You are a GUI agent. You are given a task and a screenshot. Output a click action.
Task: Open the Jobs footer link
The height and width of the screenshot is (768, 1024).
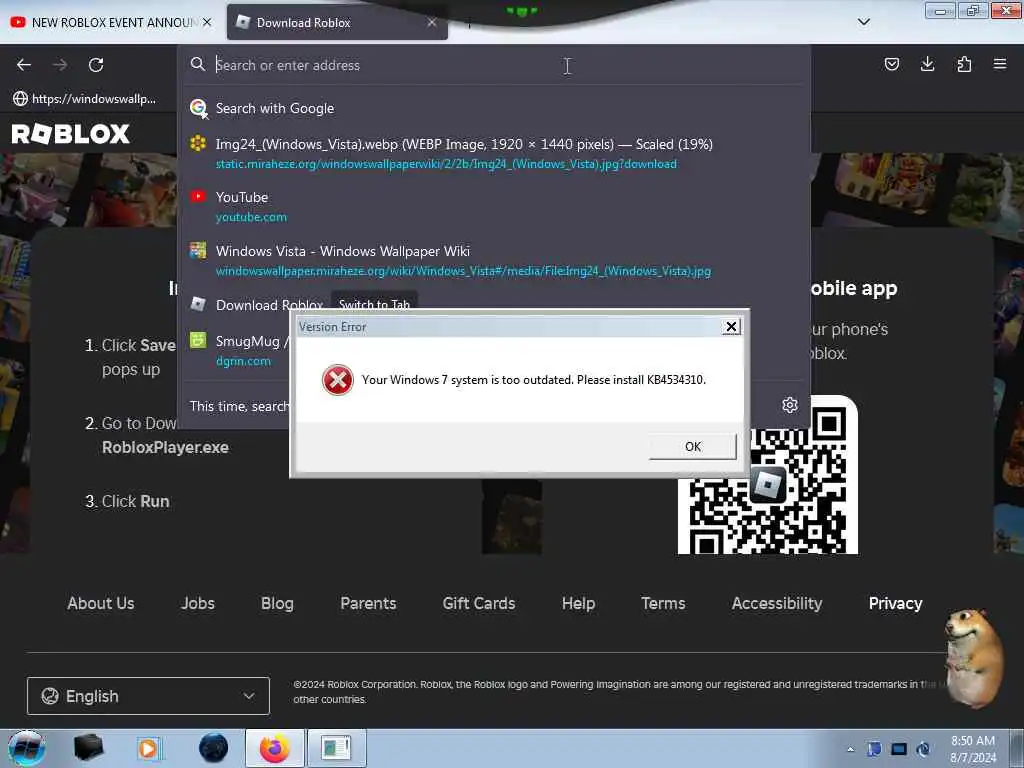[x=198, y=603]
